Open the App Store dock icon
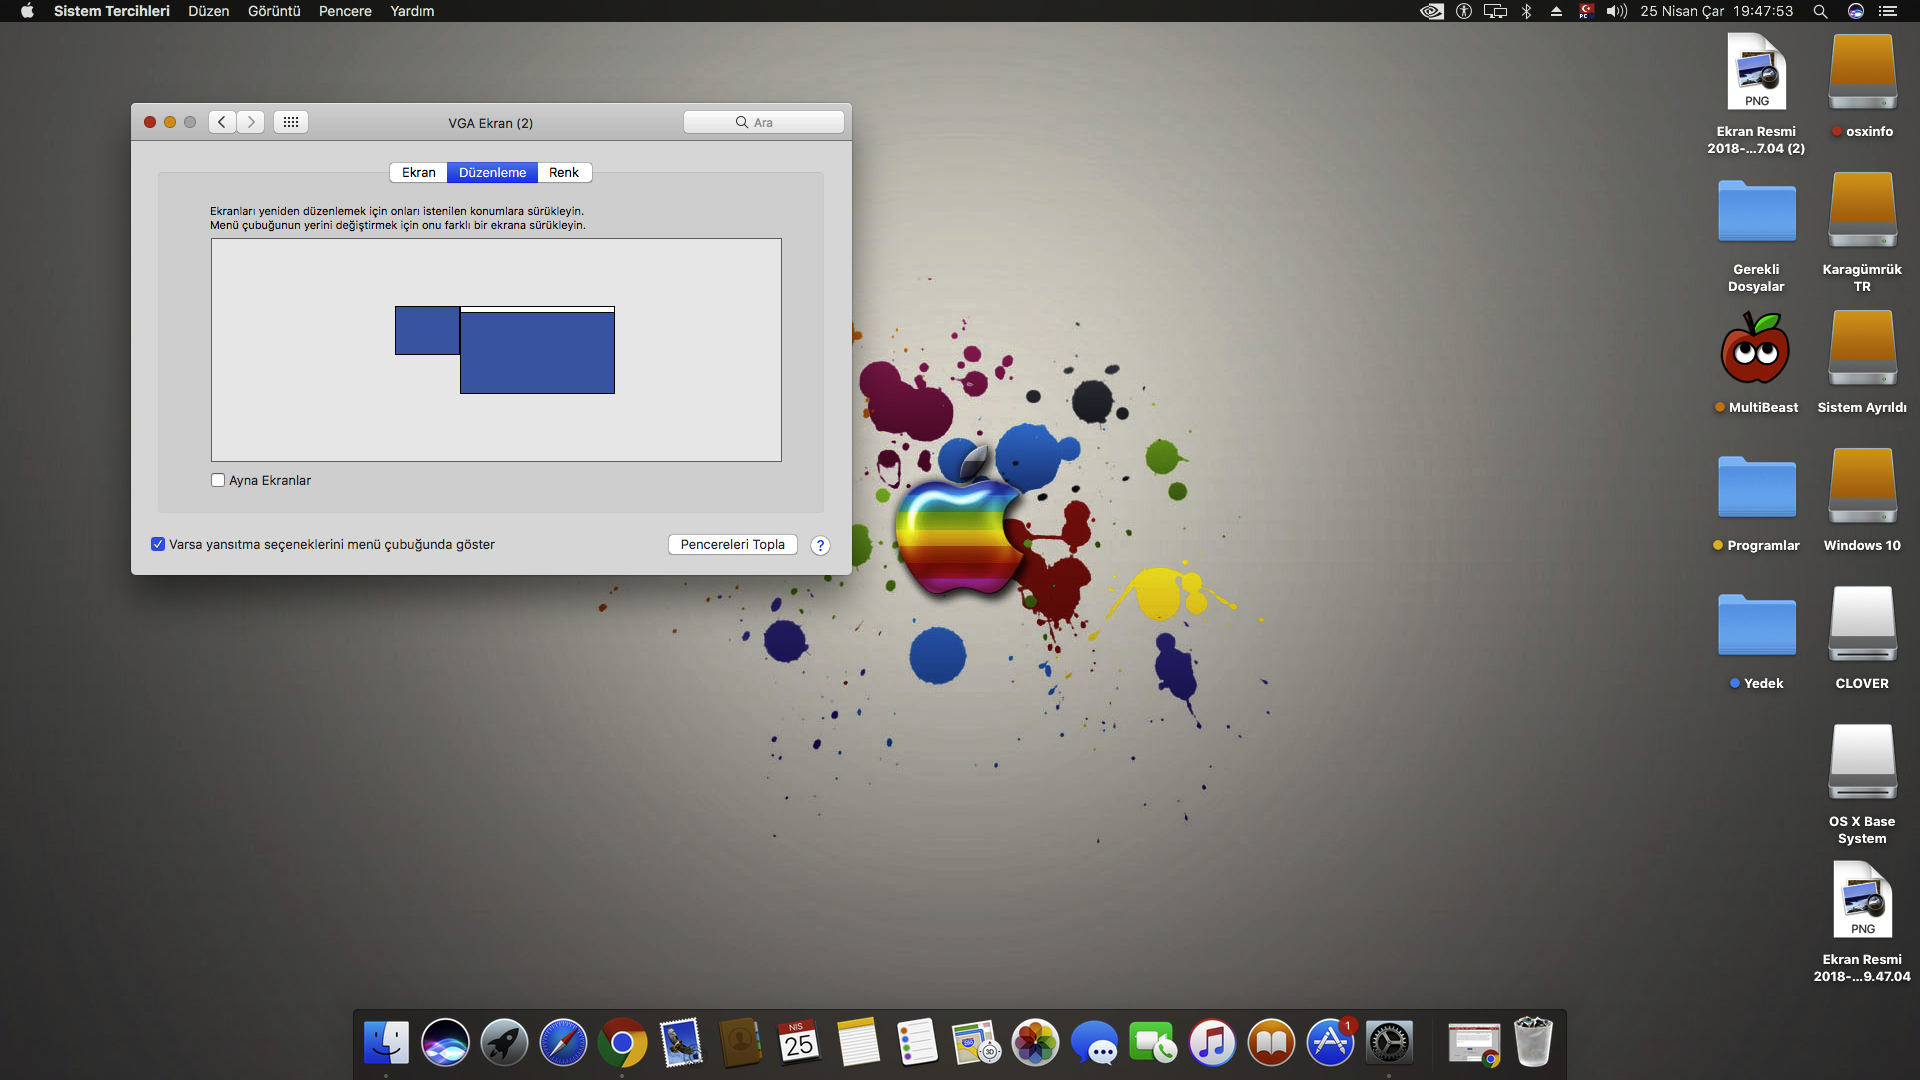This screenshot has width=1920, height=1080. 1330,1043
